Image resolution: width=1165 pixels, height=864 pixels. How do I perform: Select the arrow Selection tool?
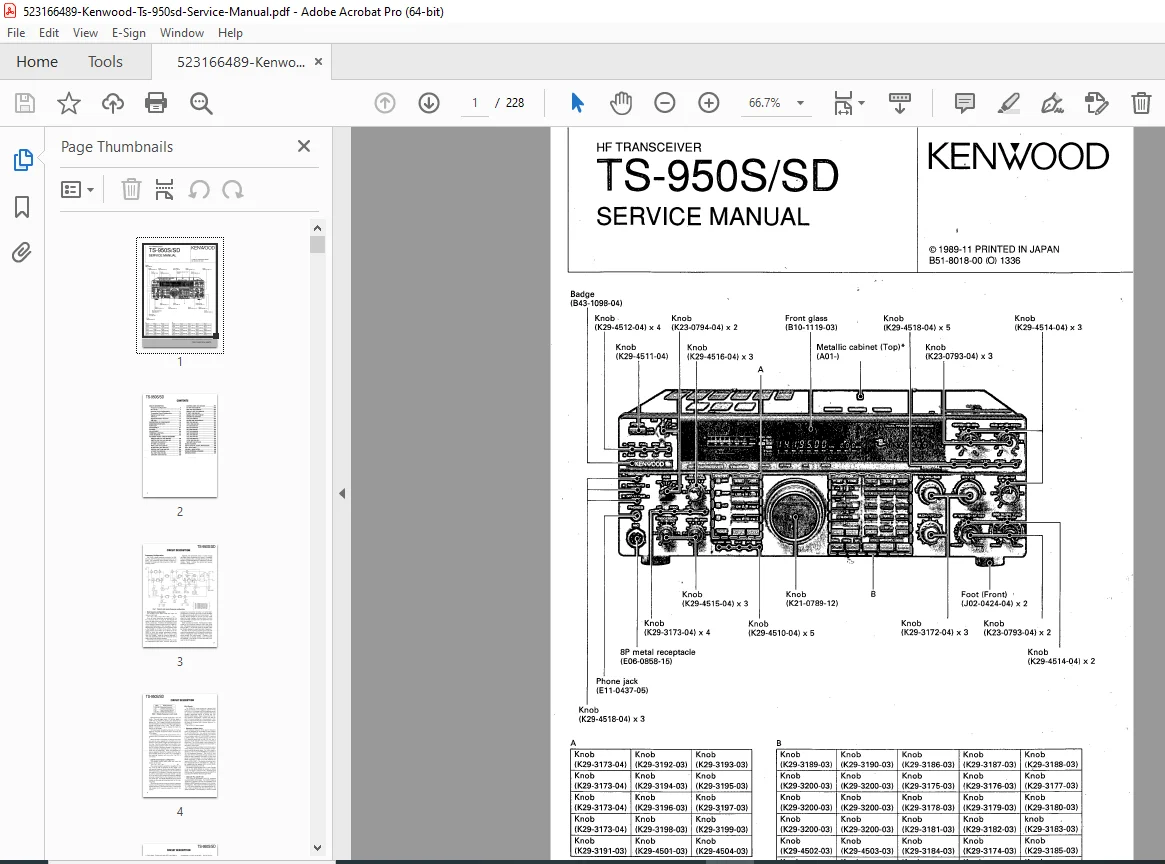[577, 103]
